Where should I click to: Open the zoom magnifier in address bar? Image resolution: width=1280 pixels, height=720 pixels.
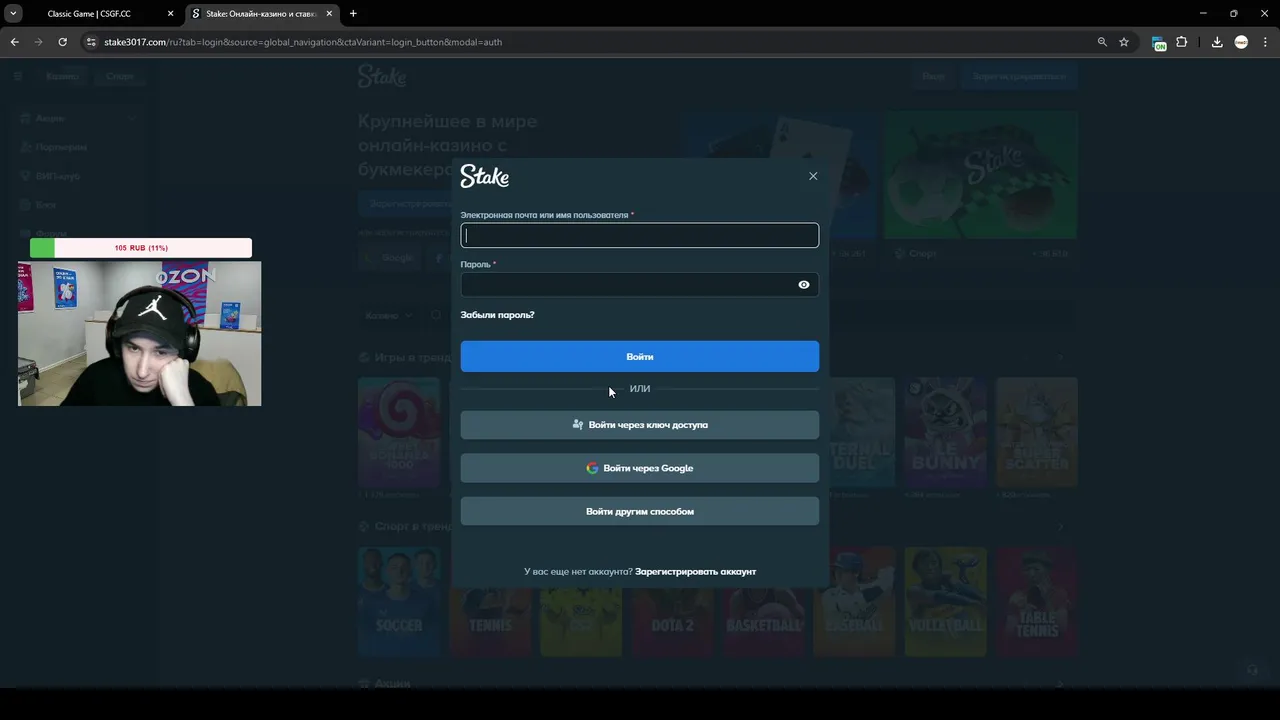(1102, 42)
